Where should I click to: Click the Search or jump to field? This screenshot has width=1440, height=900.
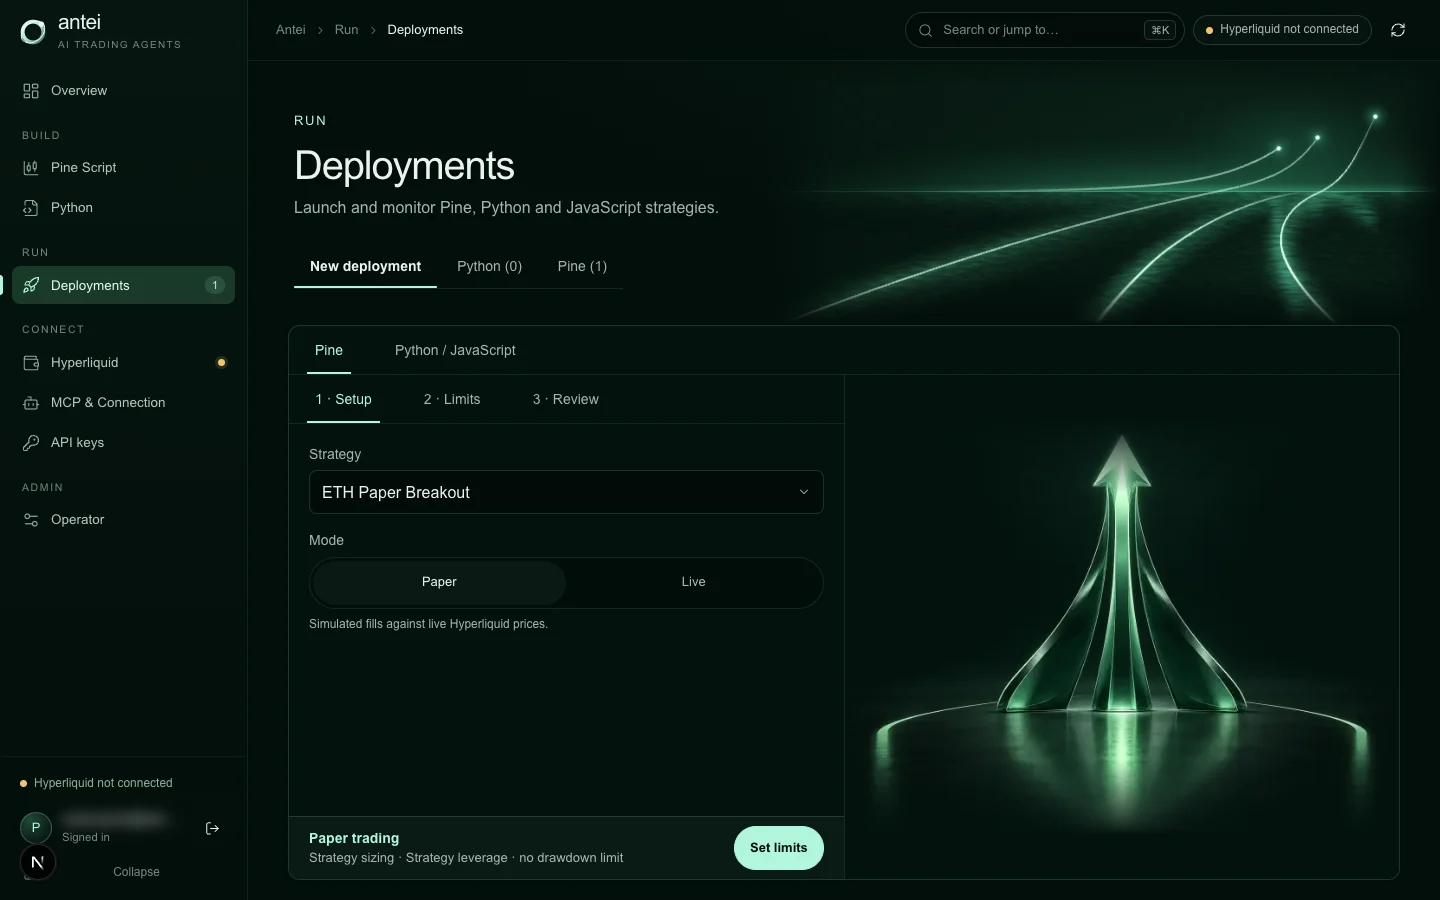click(1044, 30)
